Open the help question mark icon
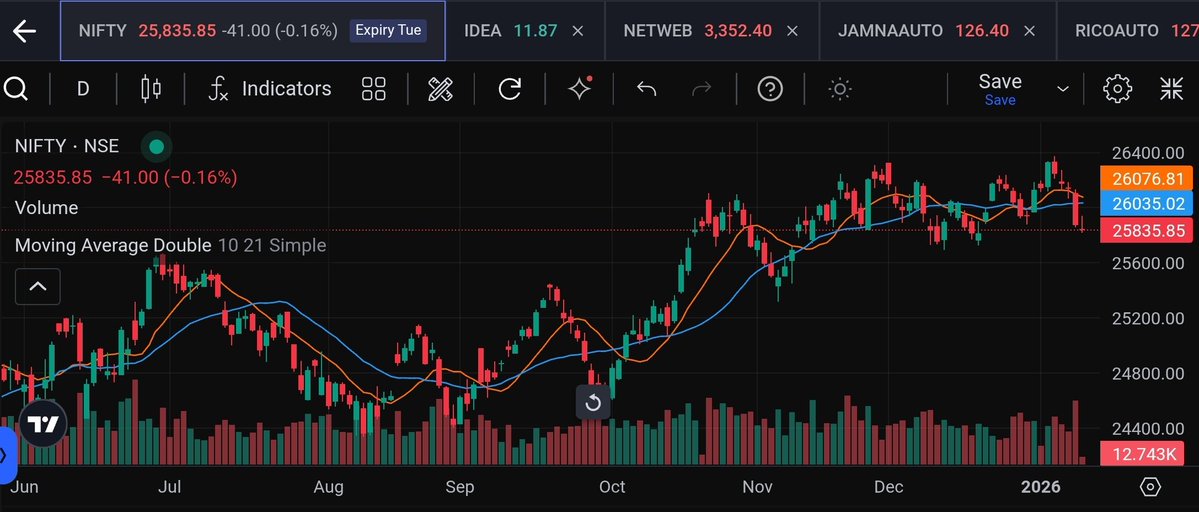Viewport: 1199px width, 512px height. (x=770, y=89)
